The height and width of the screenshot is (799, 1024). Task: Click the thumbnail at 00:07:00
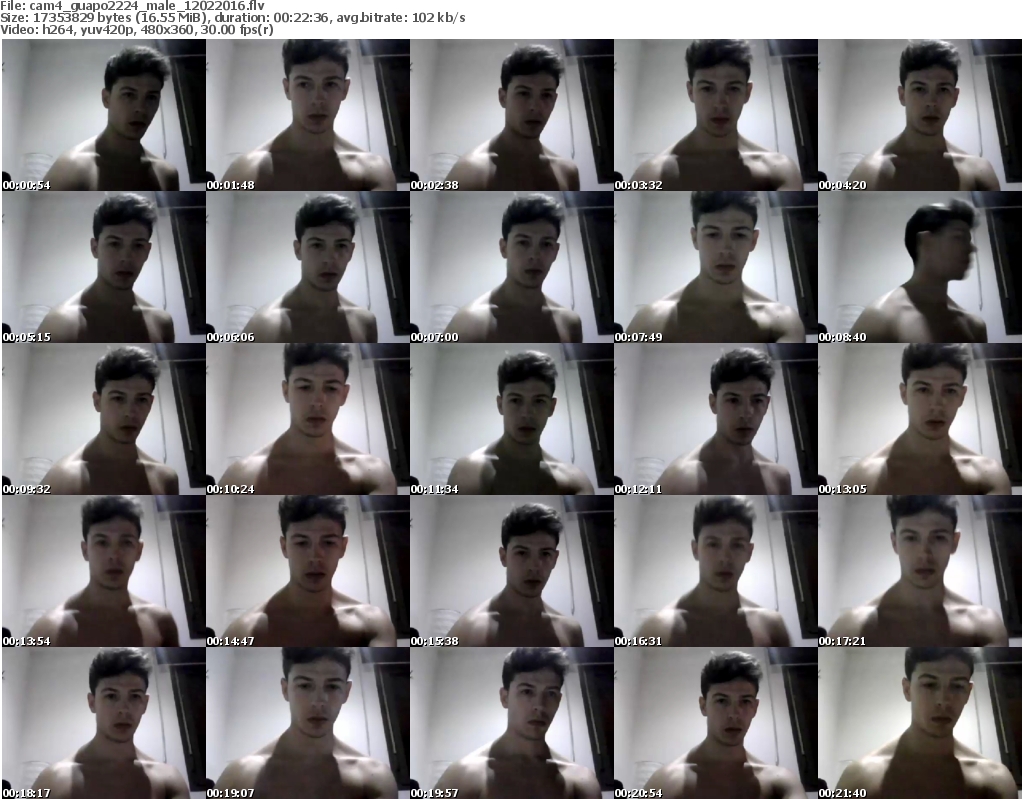511,267
